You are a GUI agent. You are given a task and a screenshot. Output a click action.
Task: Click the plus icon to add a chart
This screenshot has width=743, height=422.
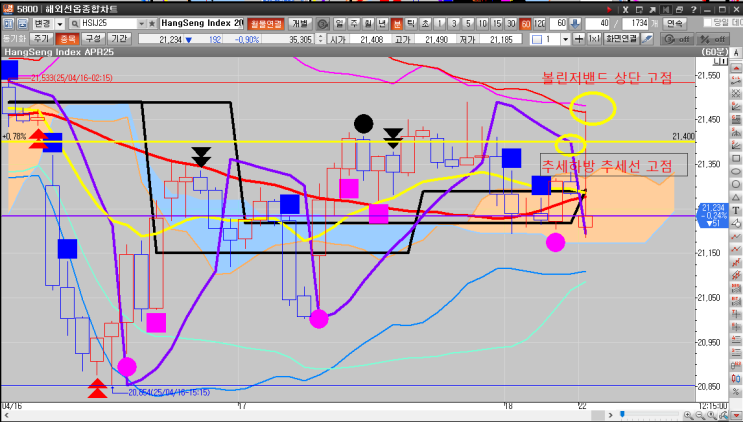[579, 39]
